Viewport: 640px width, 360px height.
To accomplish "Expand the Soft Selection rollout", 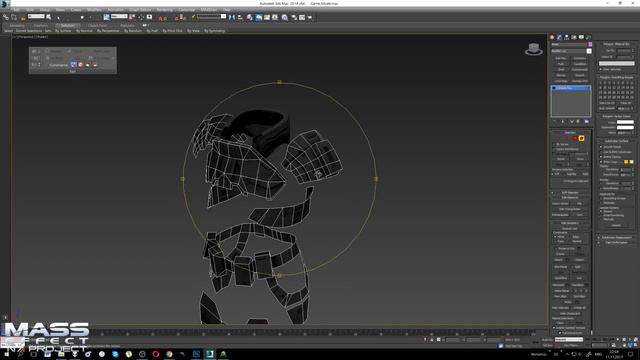I will 570,193.
